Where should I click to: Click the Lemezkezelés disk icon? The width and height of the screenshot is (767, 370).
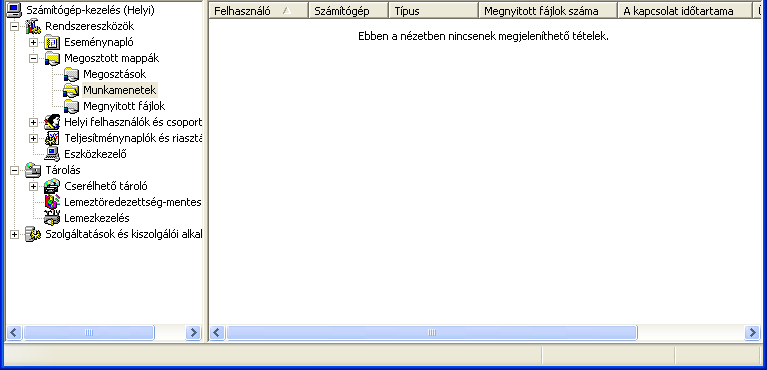pyautogui.click(x=52, y=218)
